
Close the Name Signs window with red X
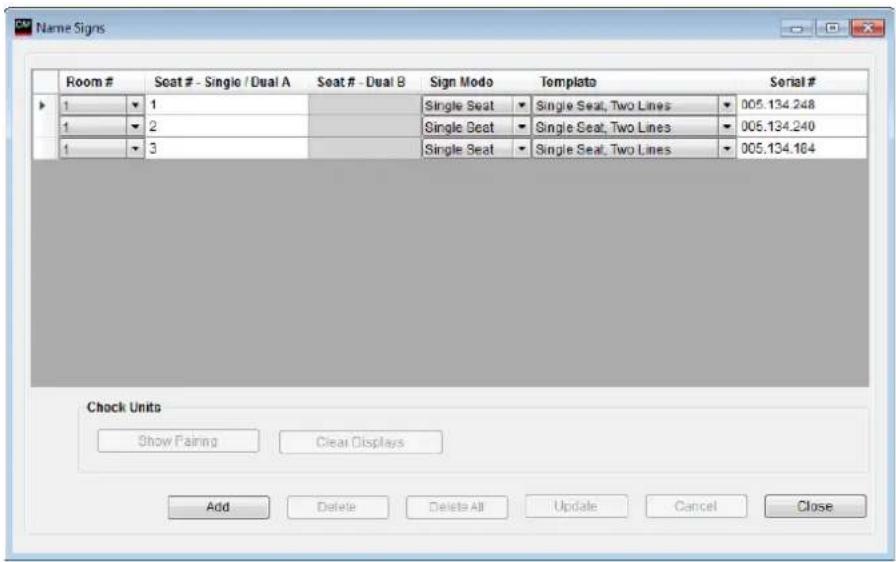(867, 28)
